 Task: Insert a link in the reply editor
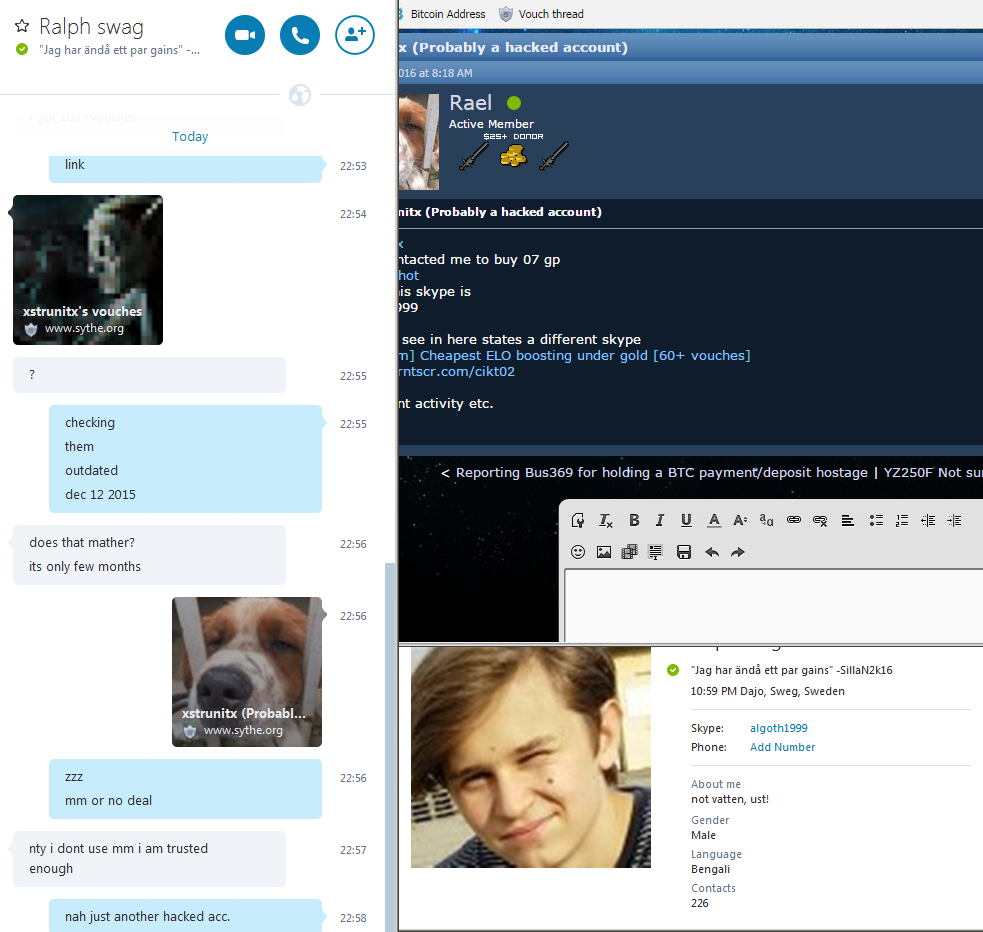click(x=794, y=520)
